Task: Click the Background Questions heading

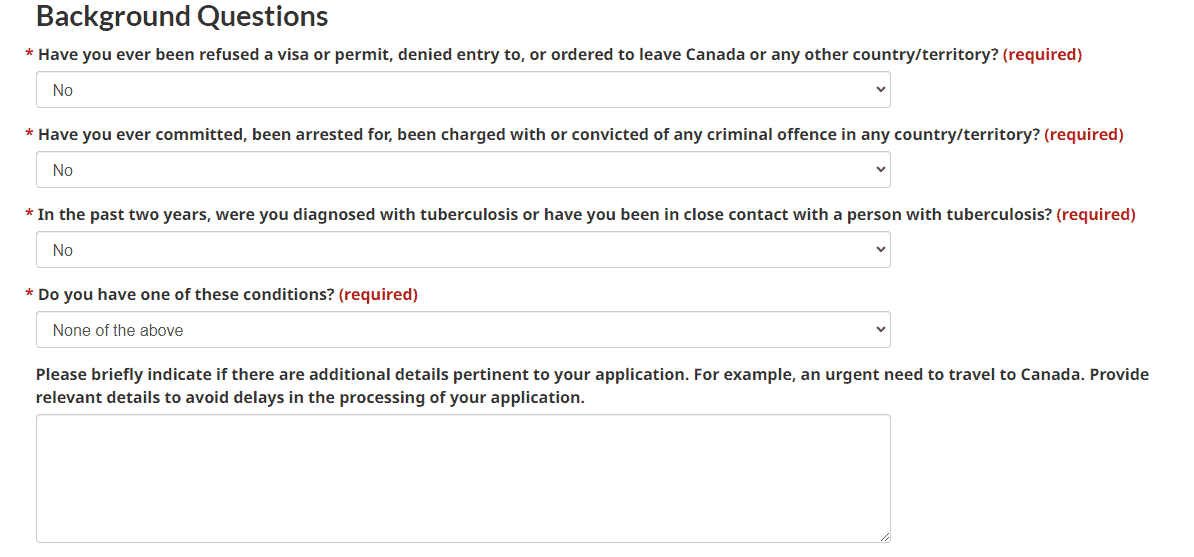Action: [x=182, y=16]
